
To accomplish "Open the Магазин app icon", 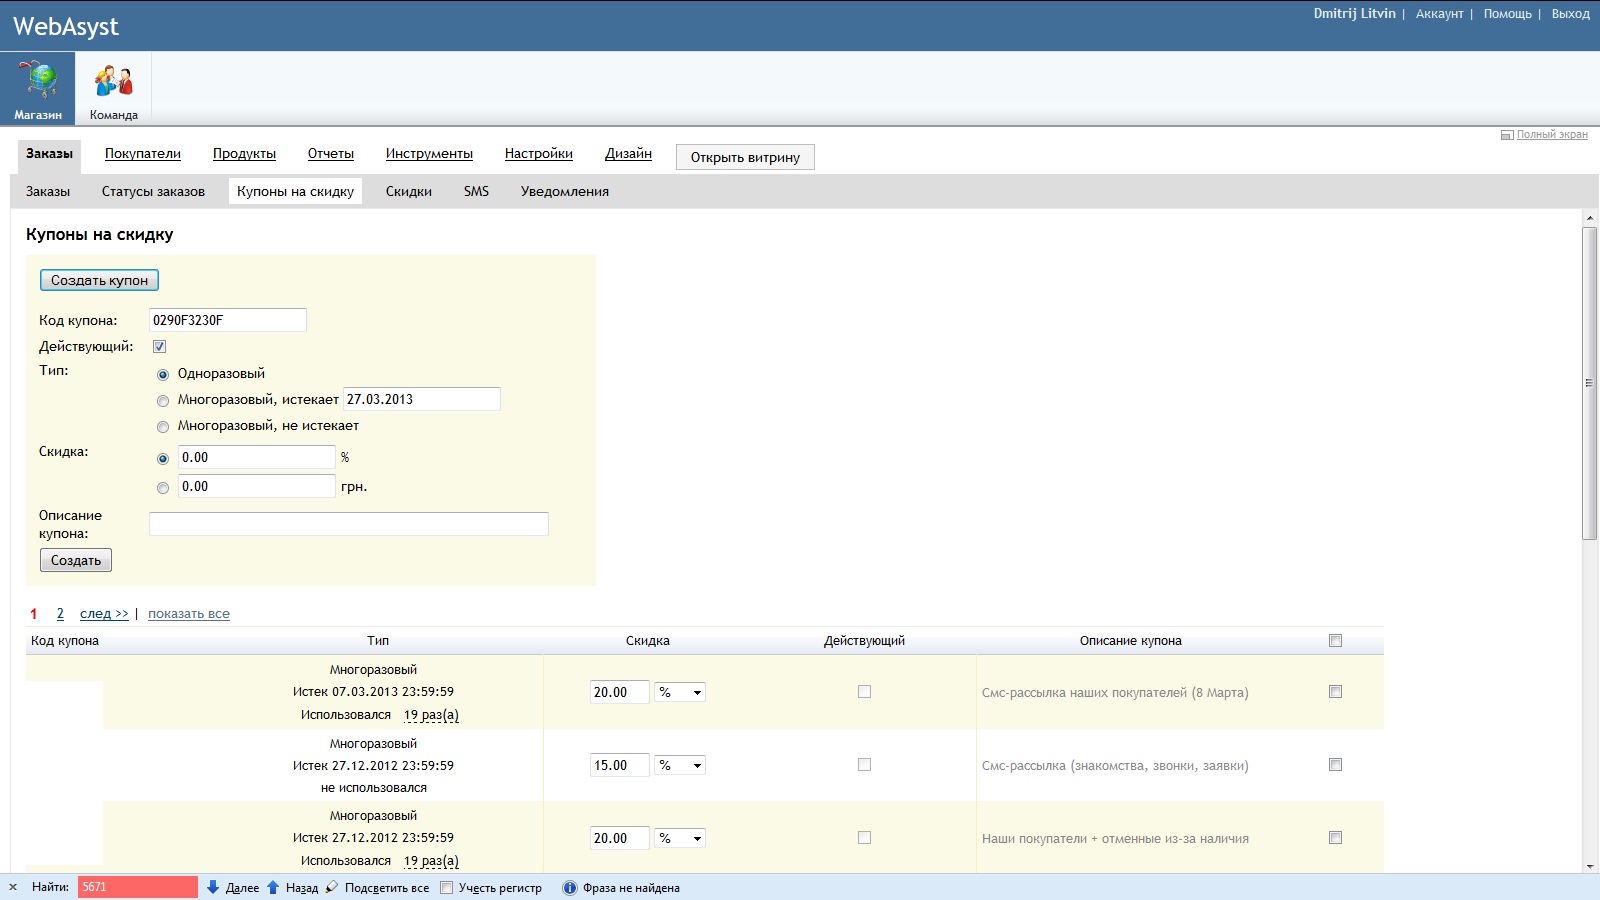I will click(37, 89).
